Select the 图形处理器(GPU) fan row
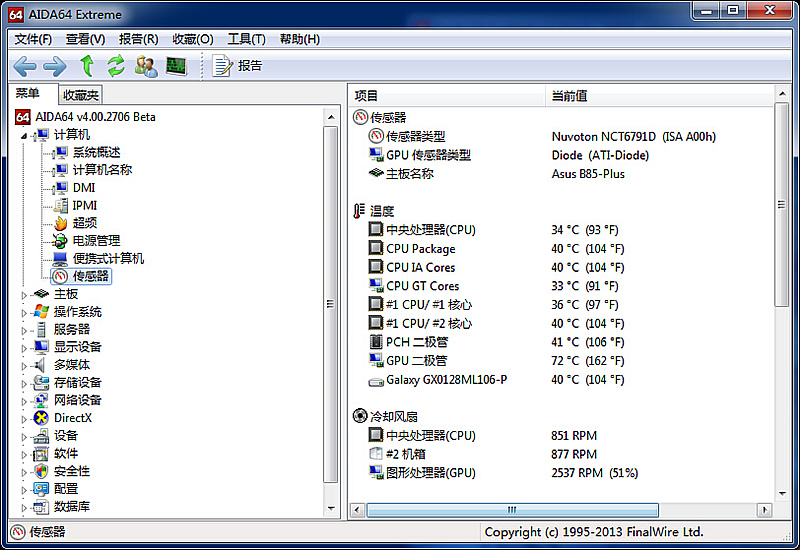 point(561,473)
